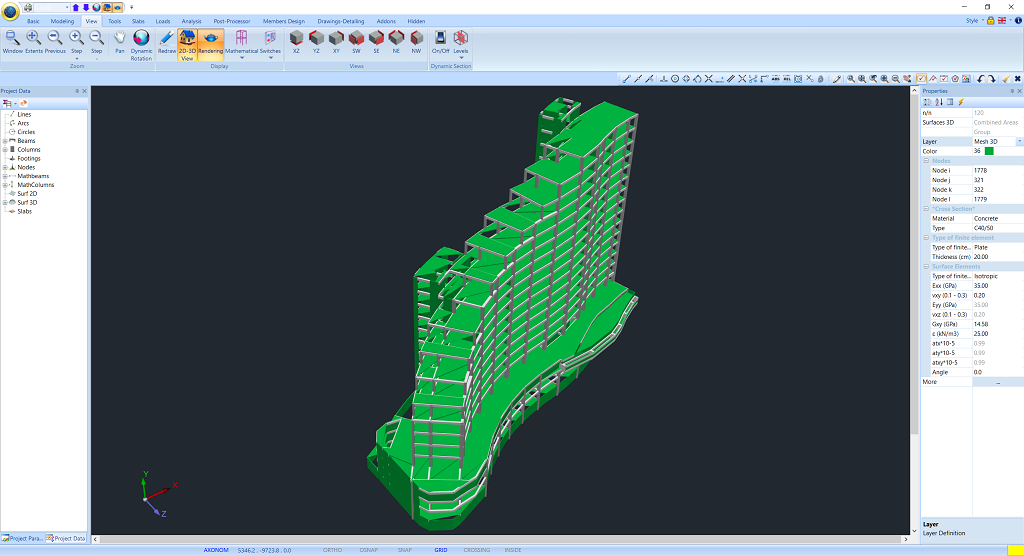Click the More ellipsis button in Properties
Image resolution: width=1024 pixels, height=556 pixels.
[997, 382]
